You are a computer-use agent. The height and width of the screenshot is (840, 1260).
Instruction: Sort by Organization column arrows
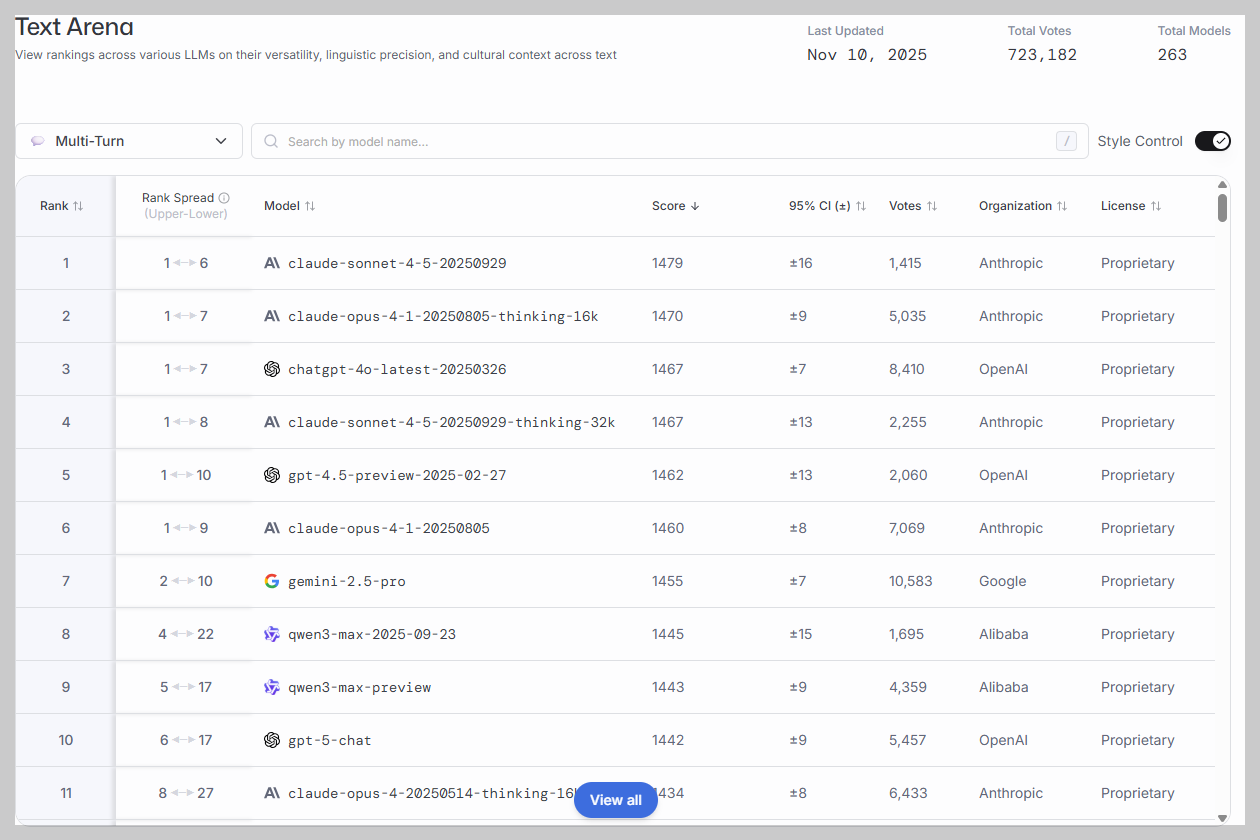pos(1062,206)
